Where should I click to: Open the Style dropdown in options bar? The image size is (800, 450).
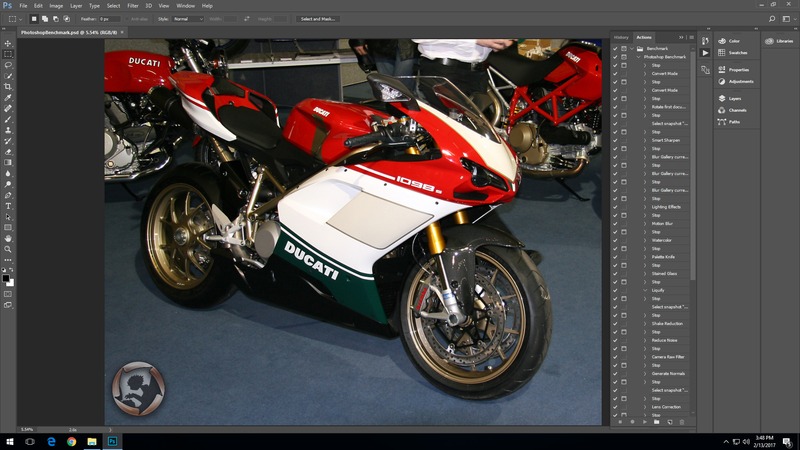coord(187,18)
